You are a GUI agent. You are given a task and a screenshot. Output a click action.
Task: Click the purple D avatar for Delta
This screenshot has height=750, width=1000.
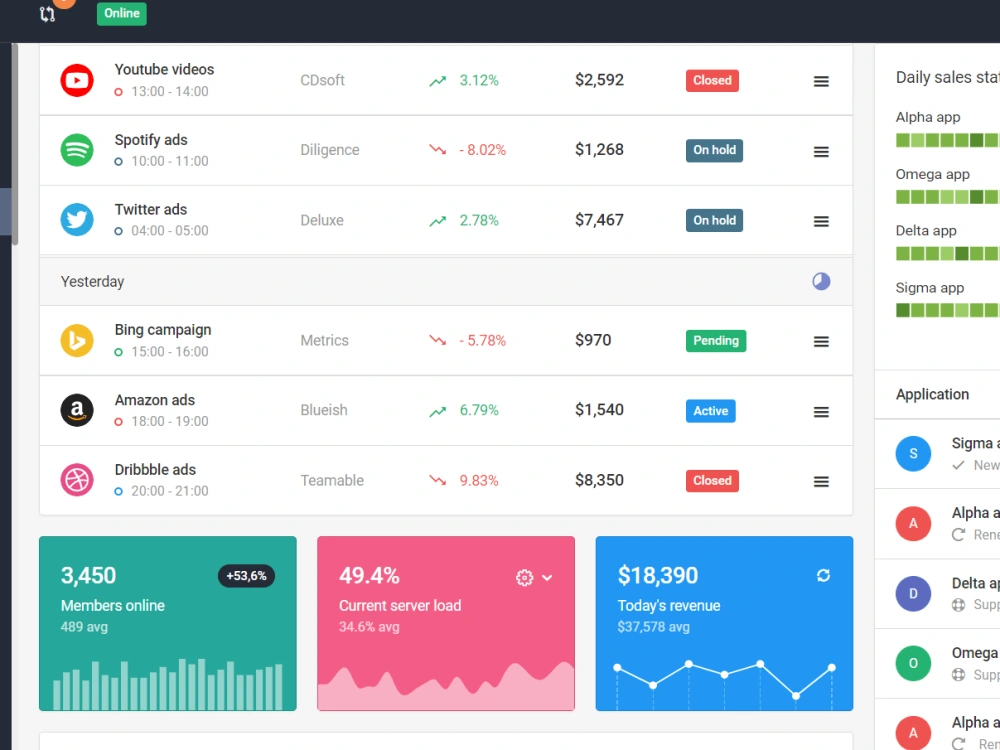pyautogui.click(x=913, y=594)
